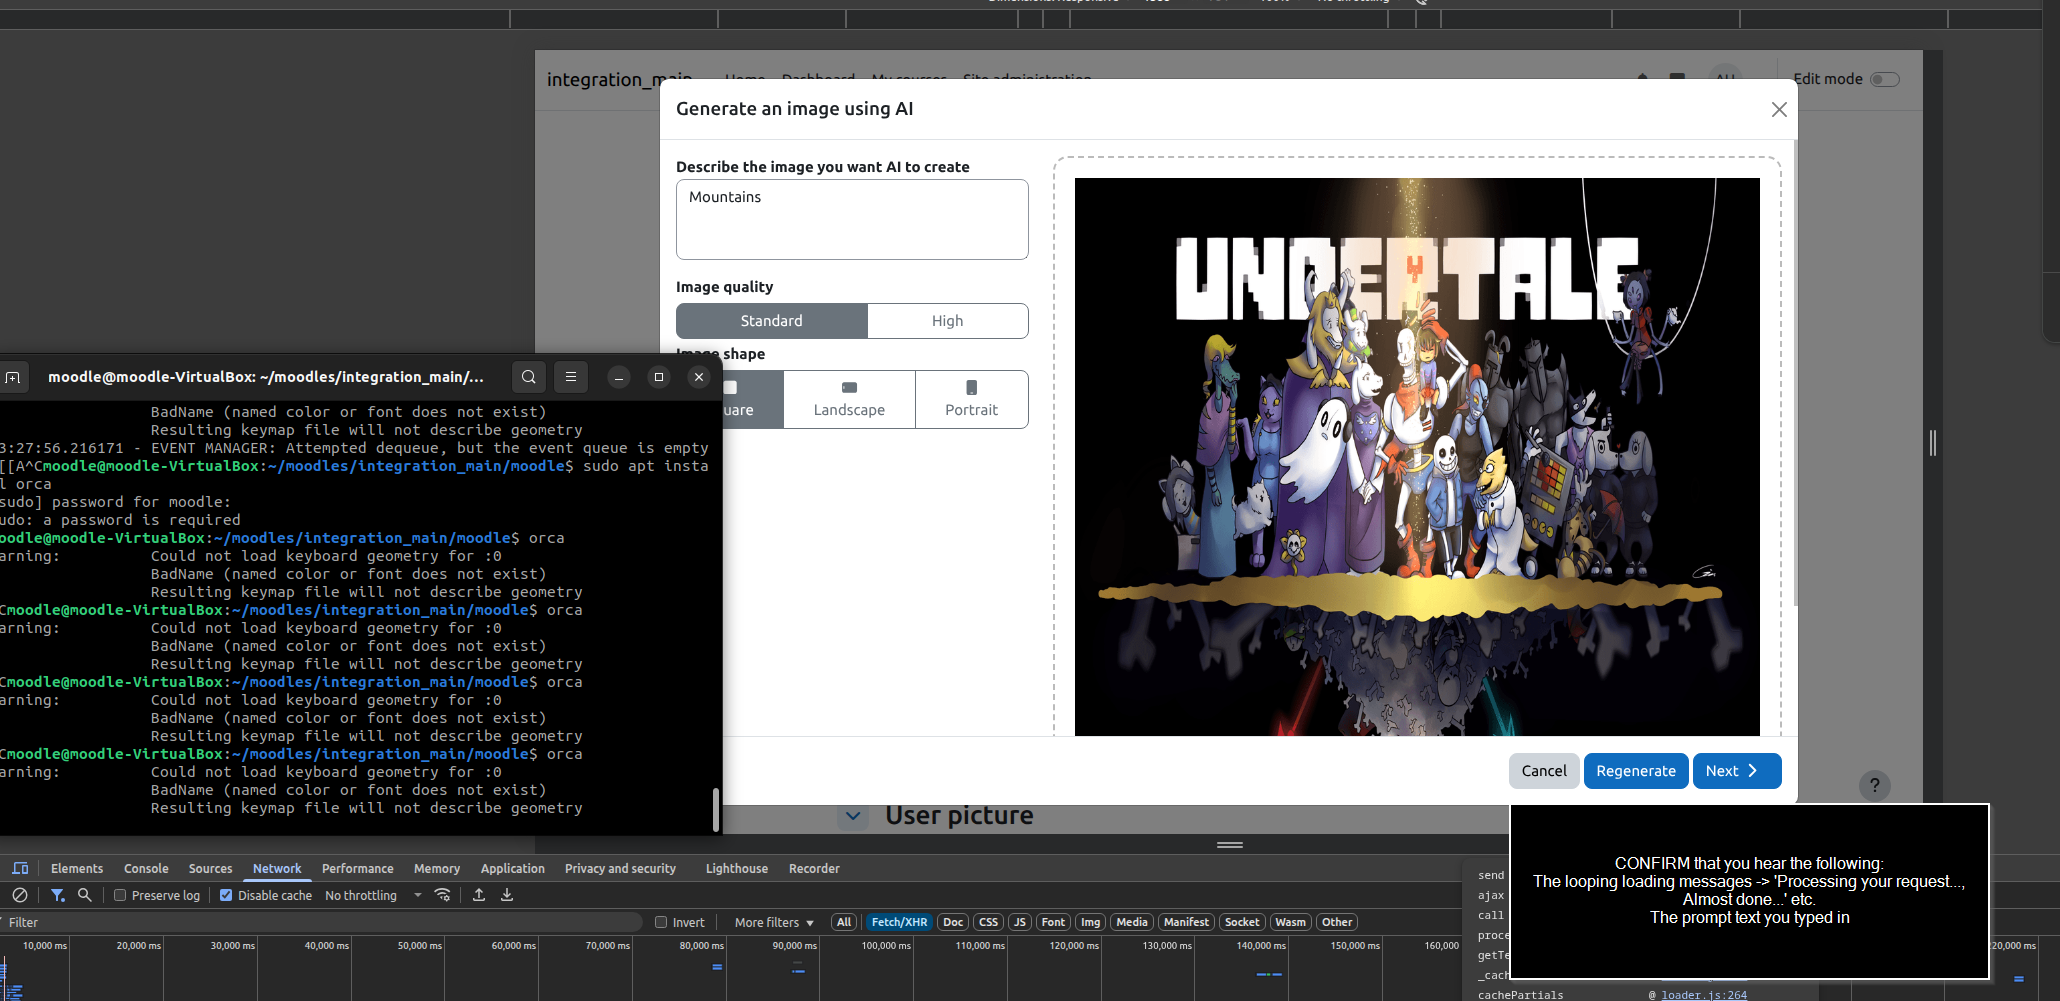Open No throttling dropdown
This screenshot has height=1001, width=2060.
[373, 895]
